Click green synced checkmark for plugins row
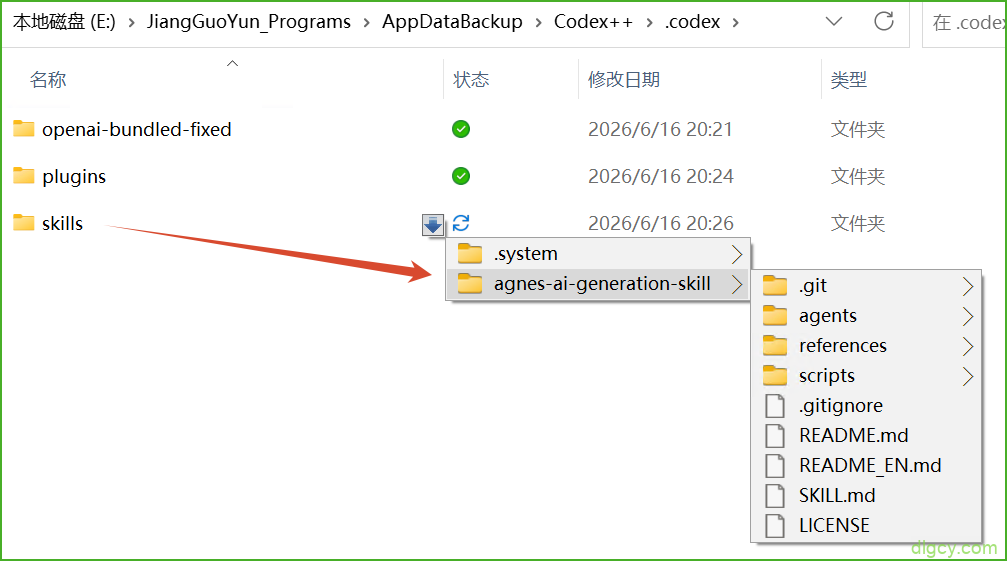This screenshot has height=561, width=1007. click(460, 176)
